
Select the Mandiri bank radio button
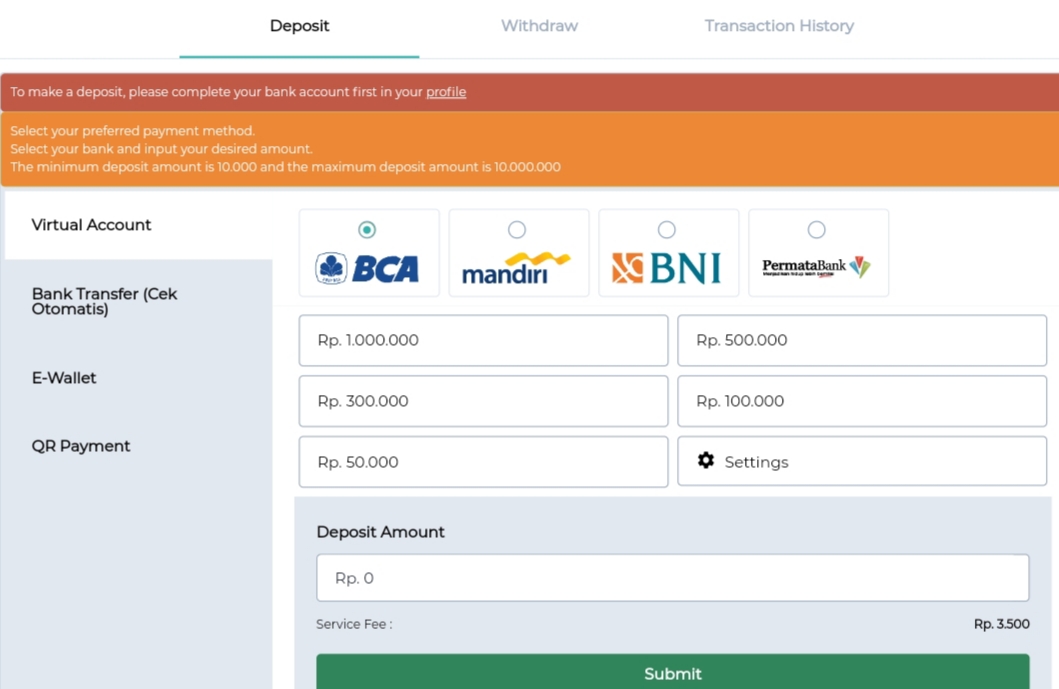[x=517, y=230]
